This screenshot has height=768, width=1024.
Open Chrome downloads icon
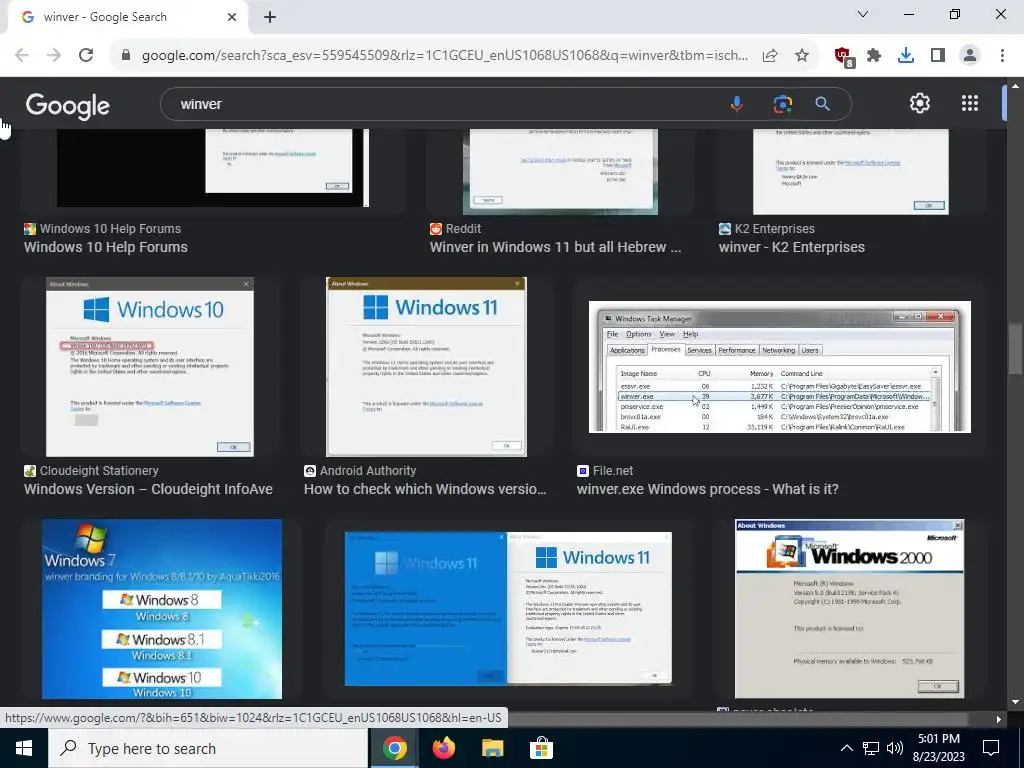point(906,56)
